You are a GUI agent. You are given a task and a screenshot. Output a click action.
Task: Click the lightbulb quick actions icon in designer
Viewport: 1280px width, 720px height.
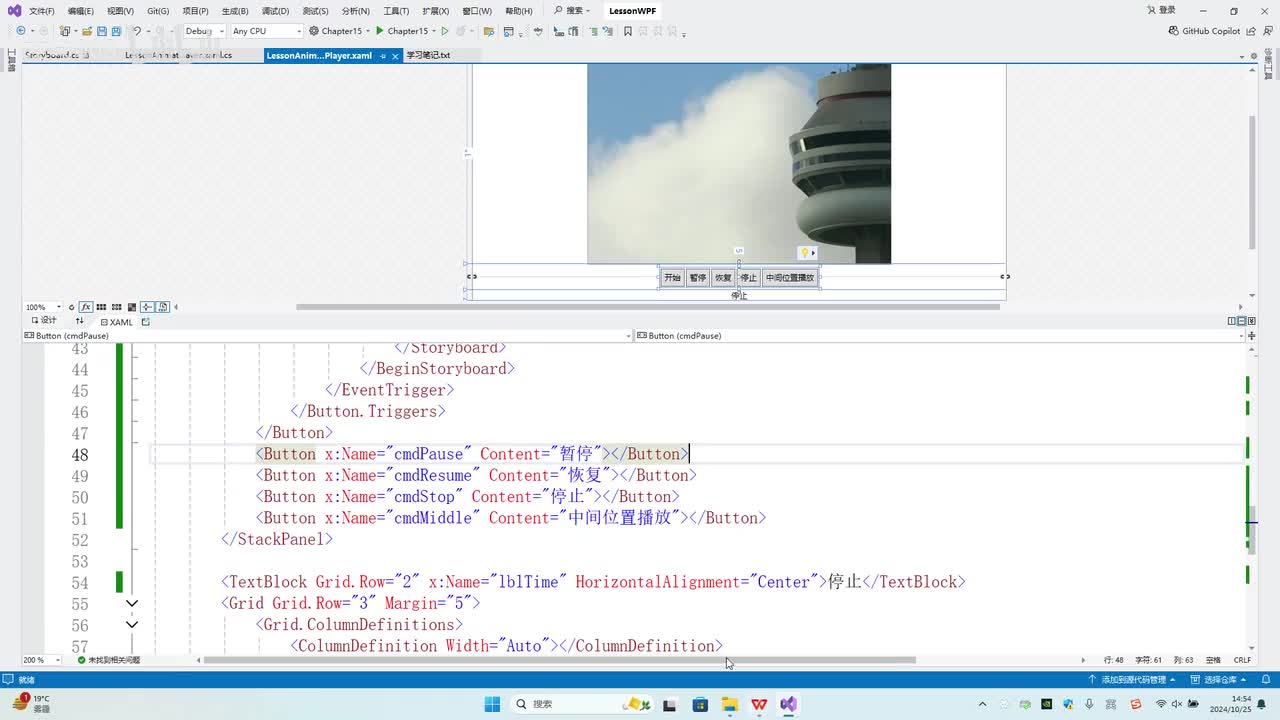804,253
